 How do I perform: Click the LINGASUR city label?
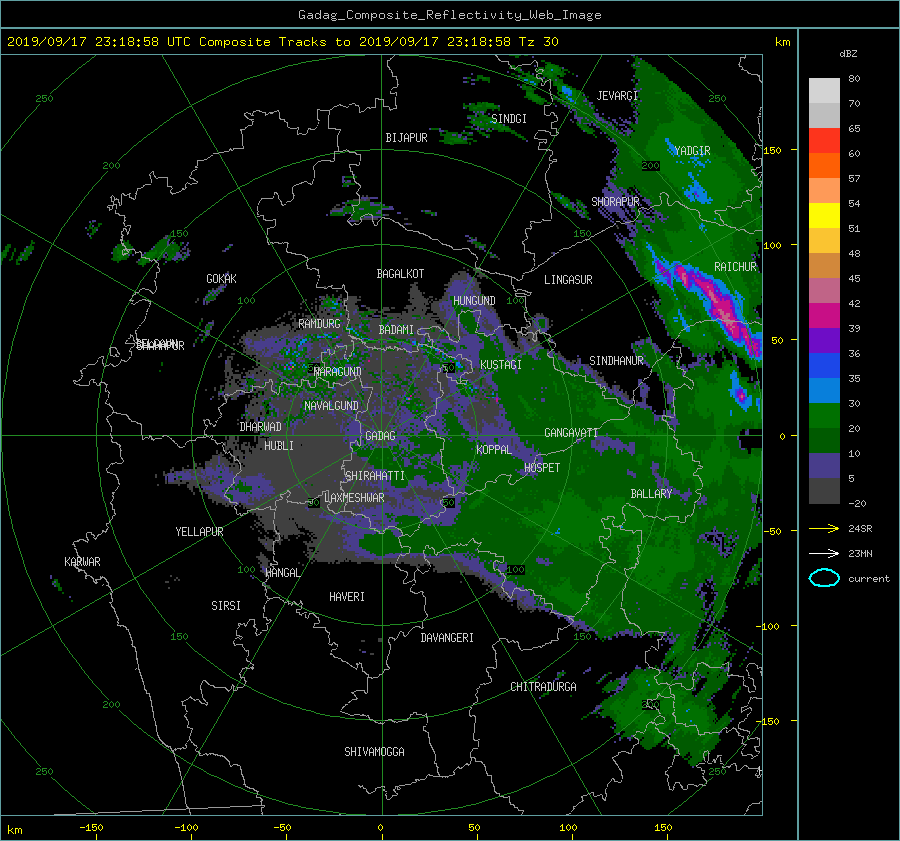point(568,280)
